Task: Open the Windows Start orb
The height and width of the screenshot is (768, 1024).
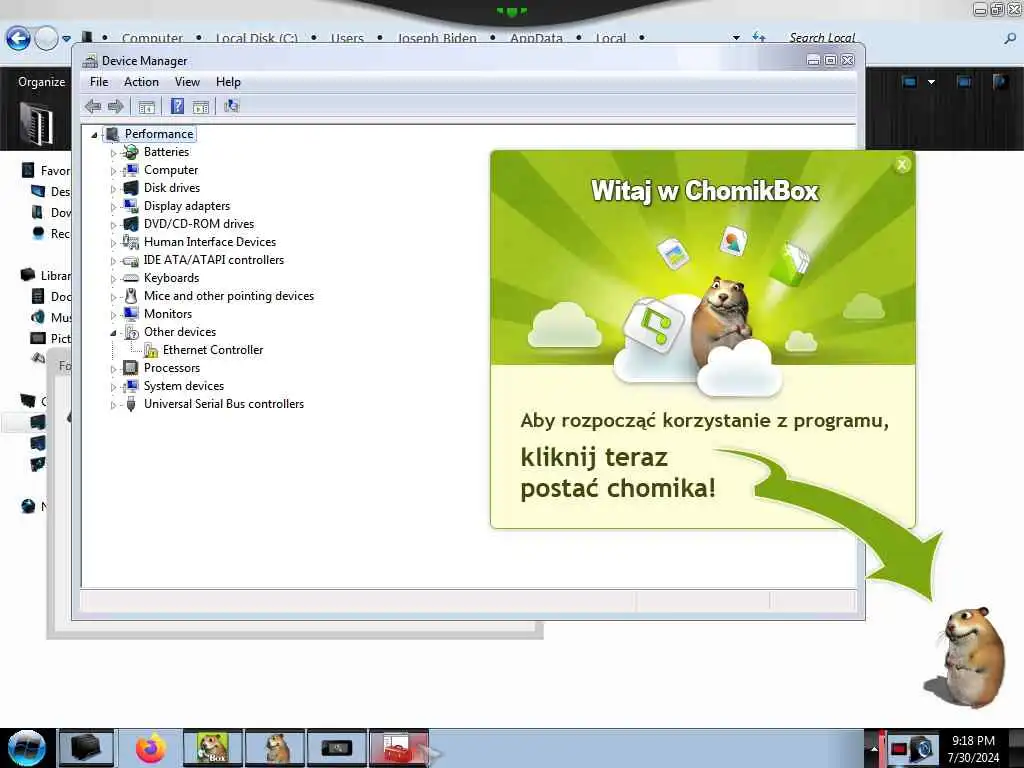Action: (x=26, y=748)
